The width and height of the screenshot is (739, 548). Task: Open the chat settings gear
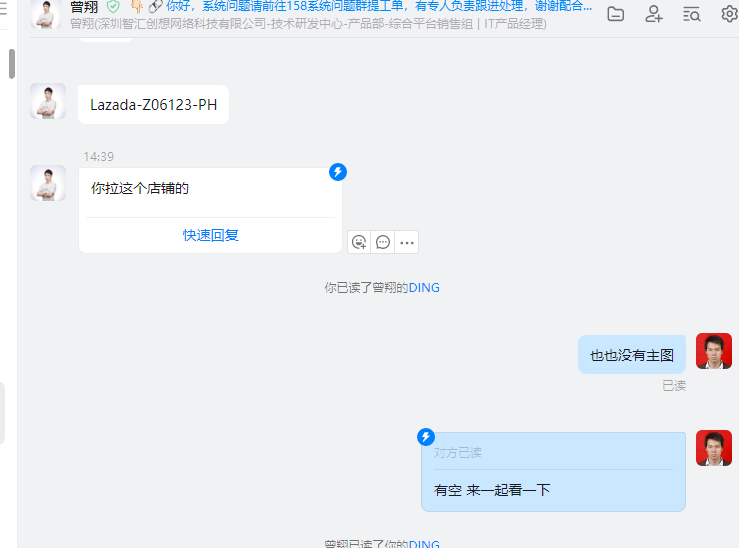coord(730,14)
